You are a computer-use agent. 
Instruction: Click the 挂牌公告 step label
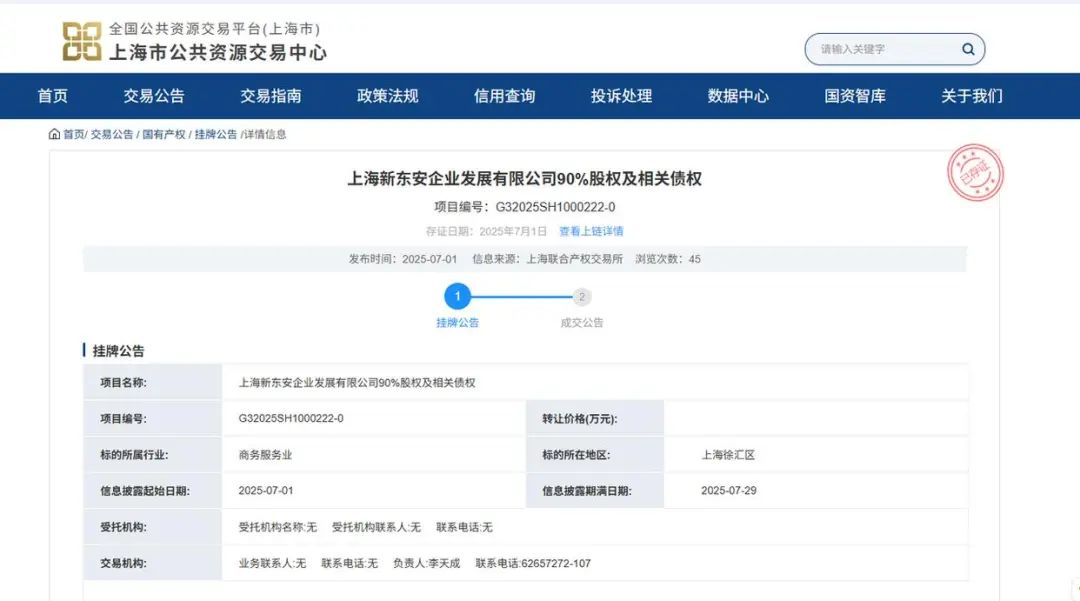(x=457, y=323)
